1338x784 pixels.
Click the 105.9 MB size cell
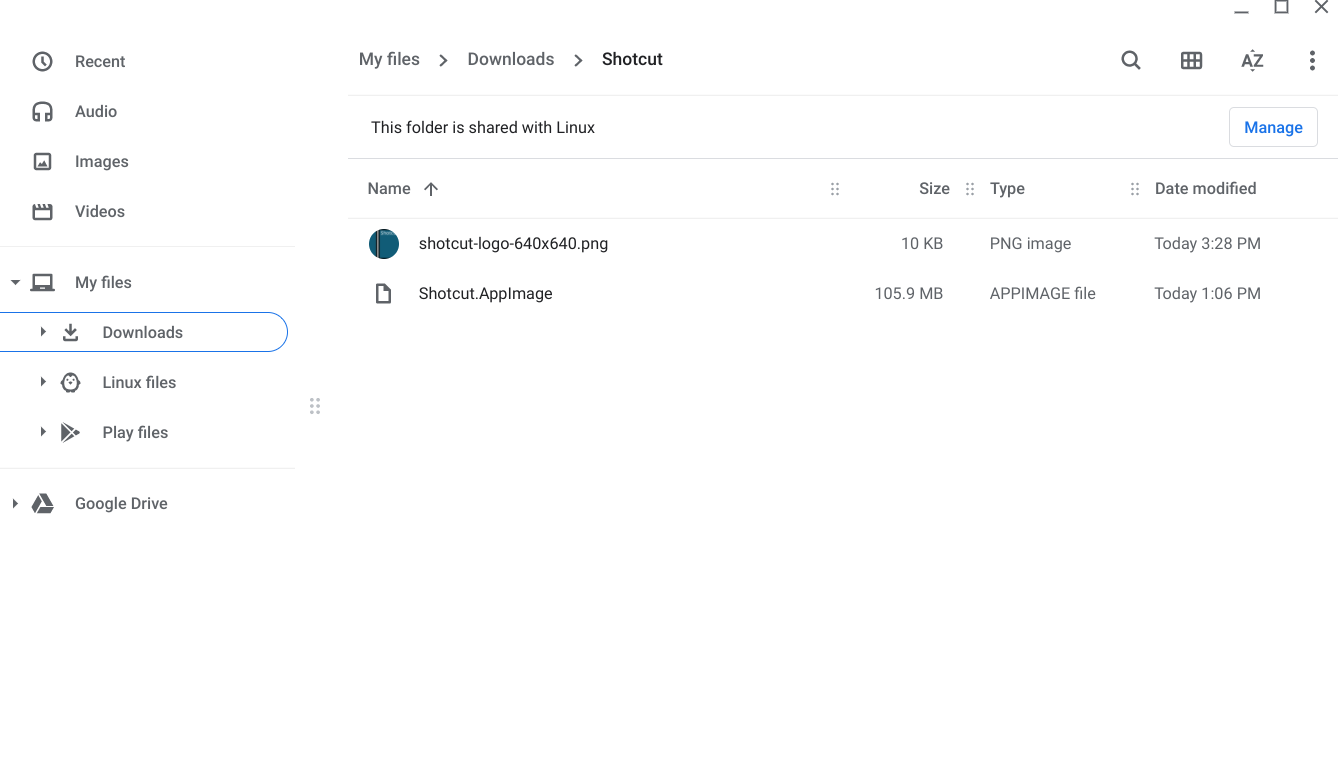(909, 294)
